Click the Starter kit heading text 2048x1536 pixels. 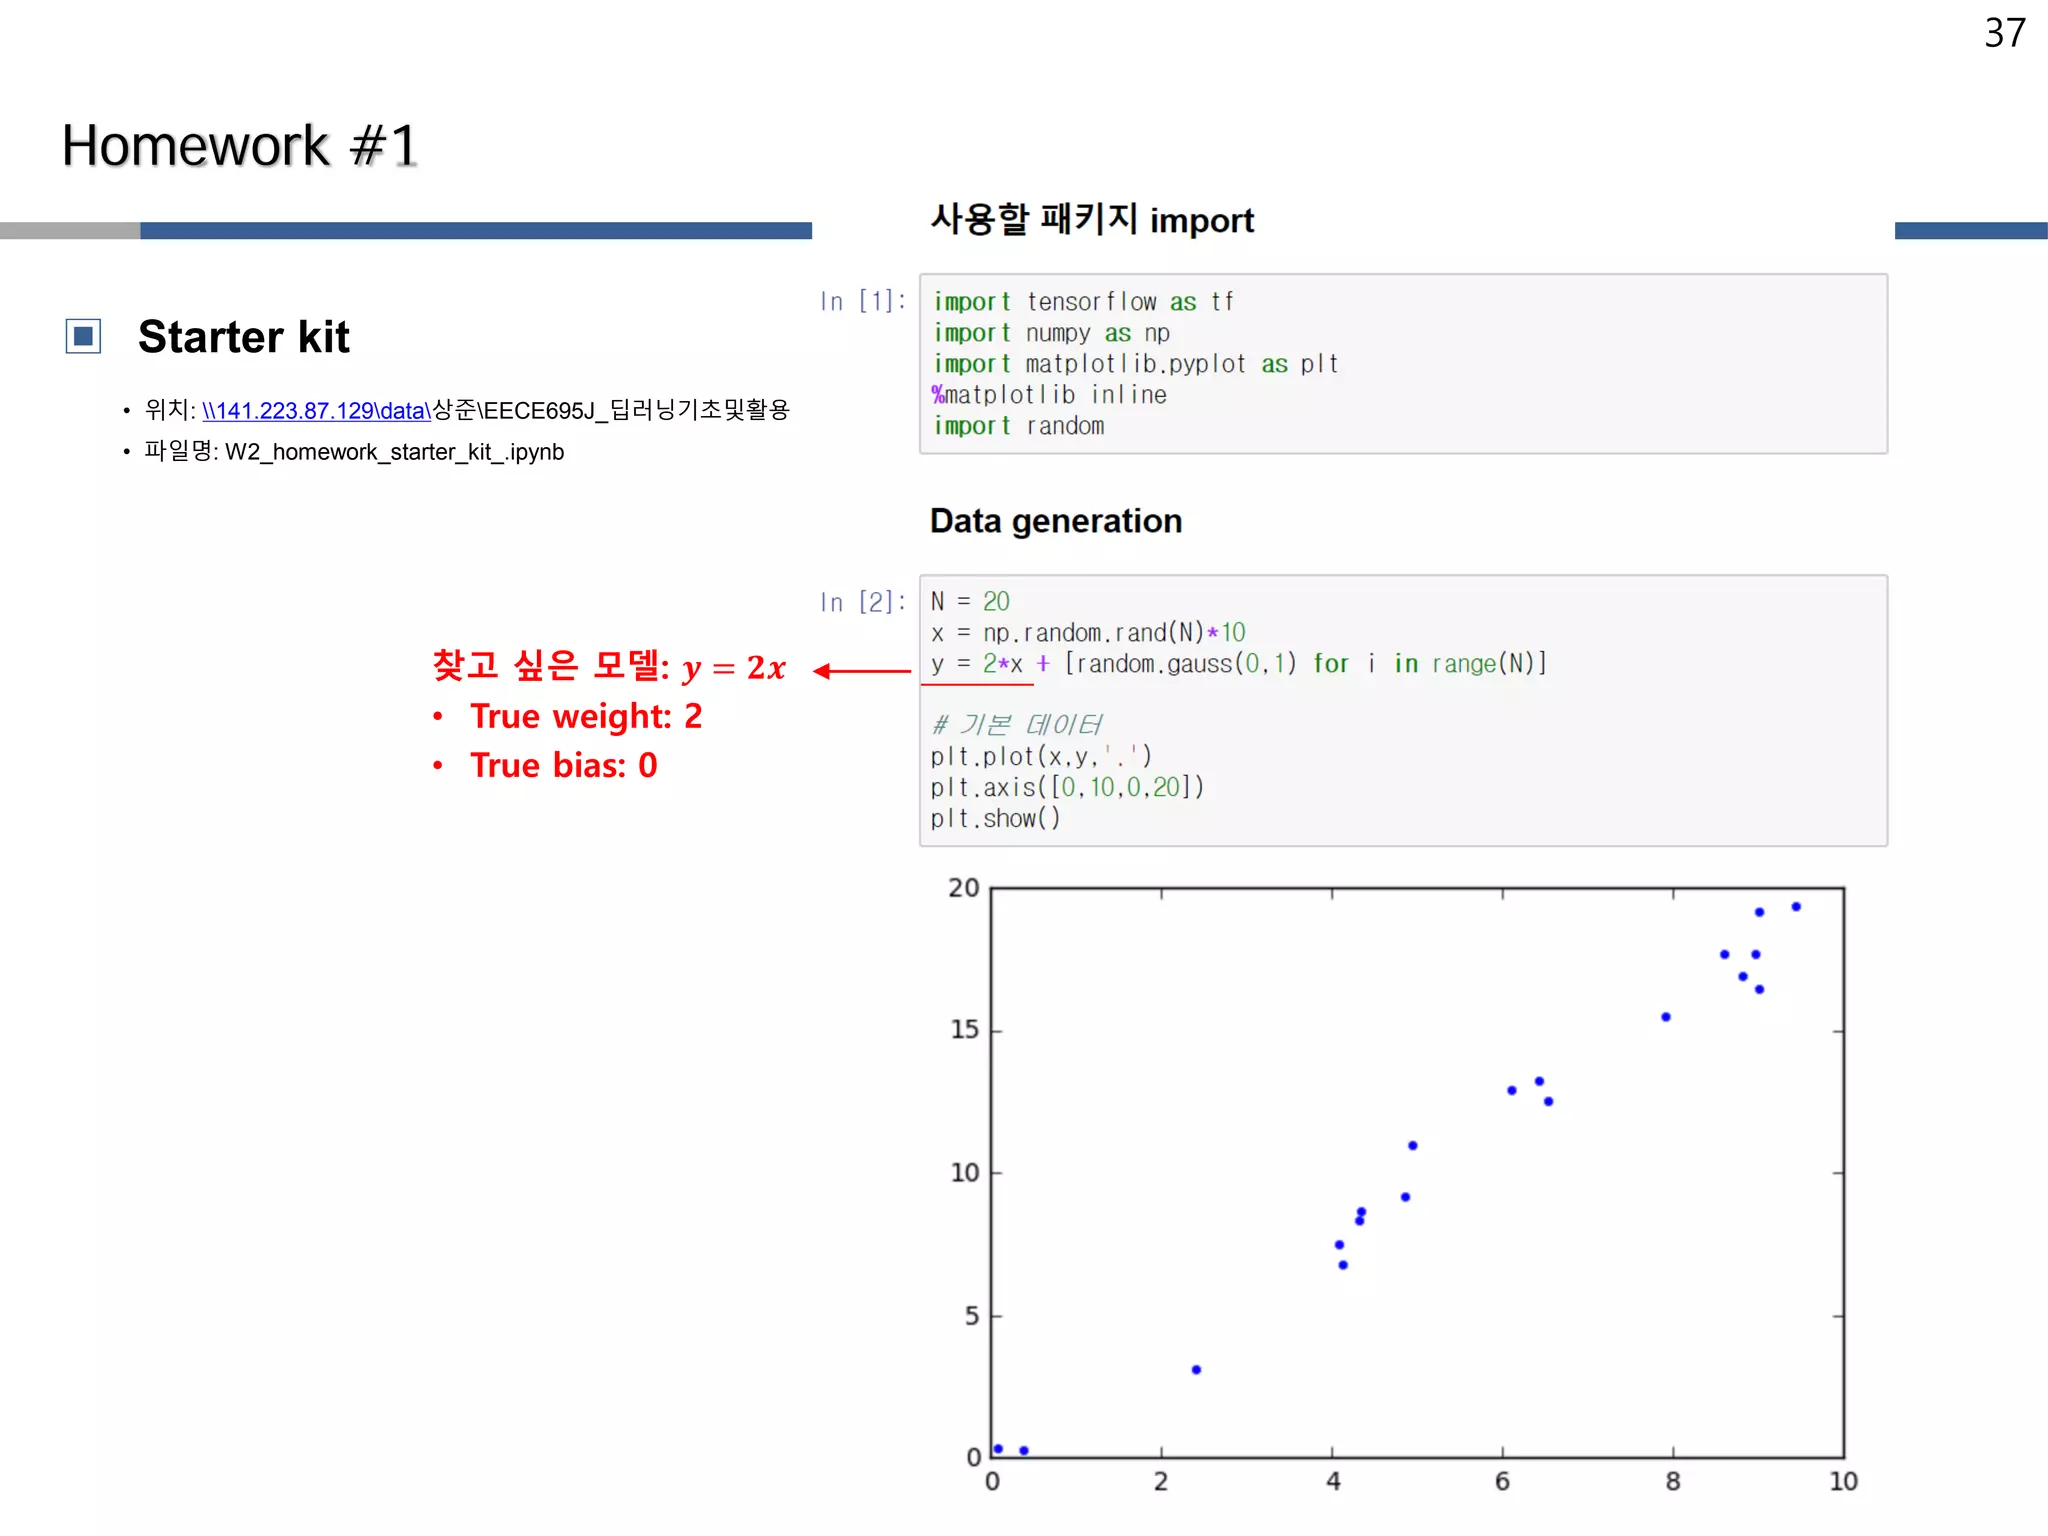[x=243, y=337]
